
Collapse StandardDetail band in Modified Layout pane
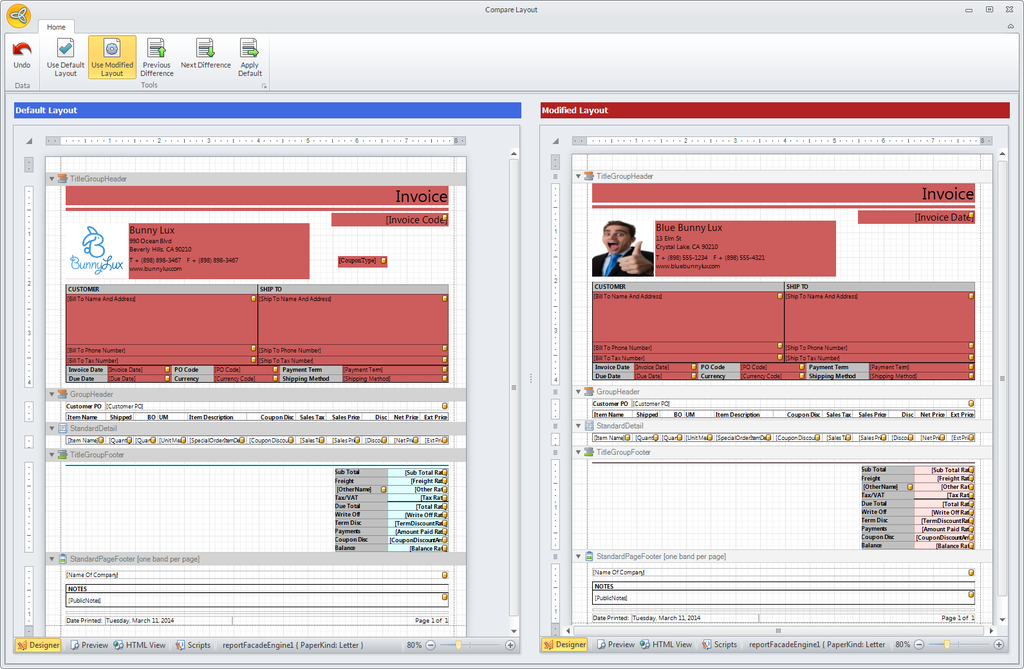(578, 426)
